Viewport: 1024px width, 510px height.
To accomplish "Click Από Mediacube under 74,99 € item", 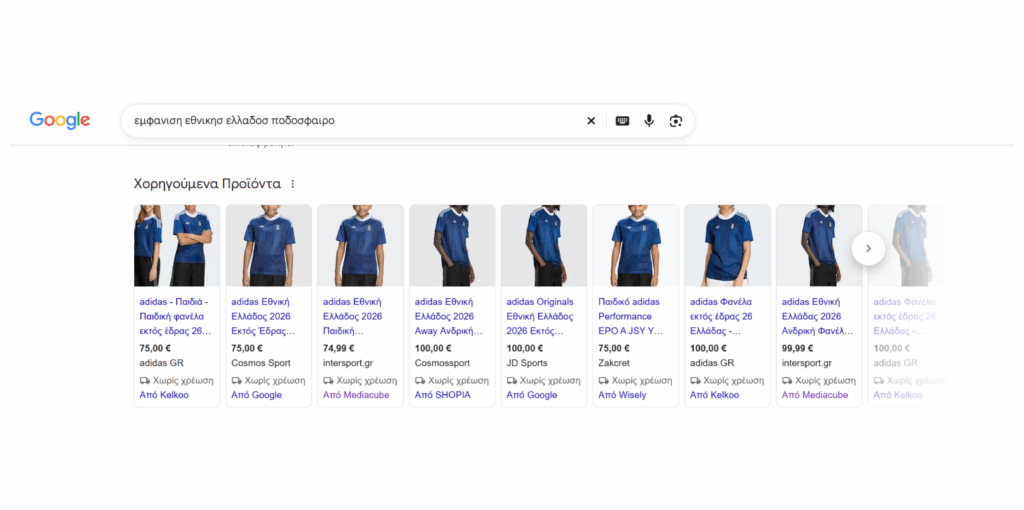I will [356, 395].
